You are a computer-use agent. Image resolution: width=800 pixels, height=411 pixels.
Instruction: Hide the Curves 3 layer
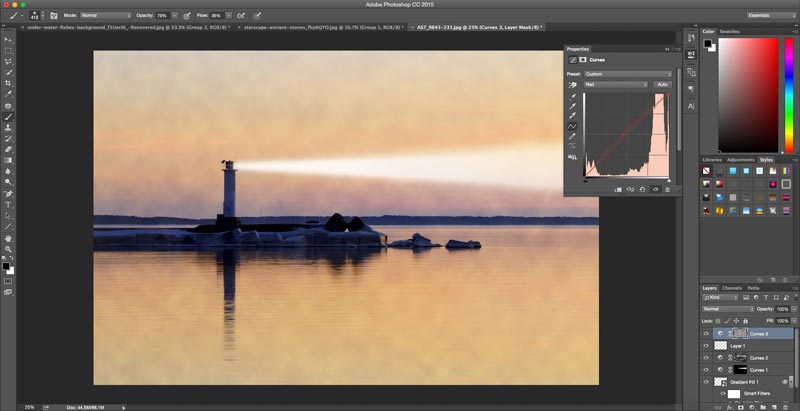point(706,333)
